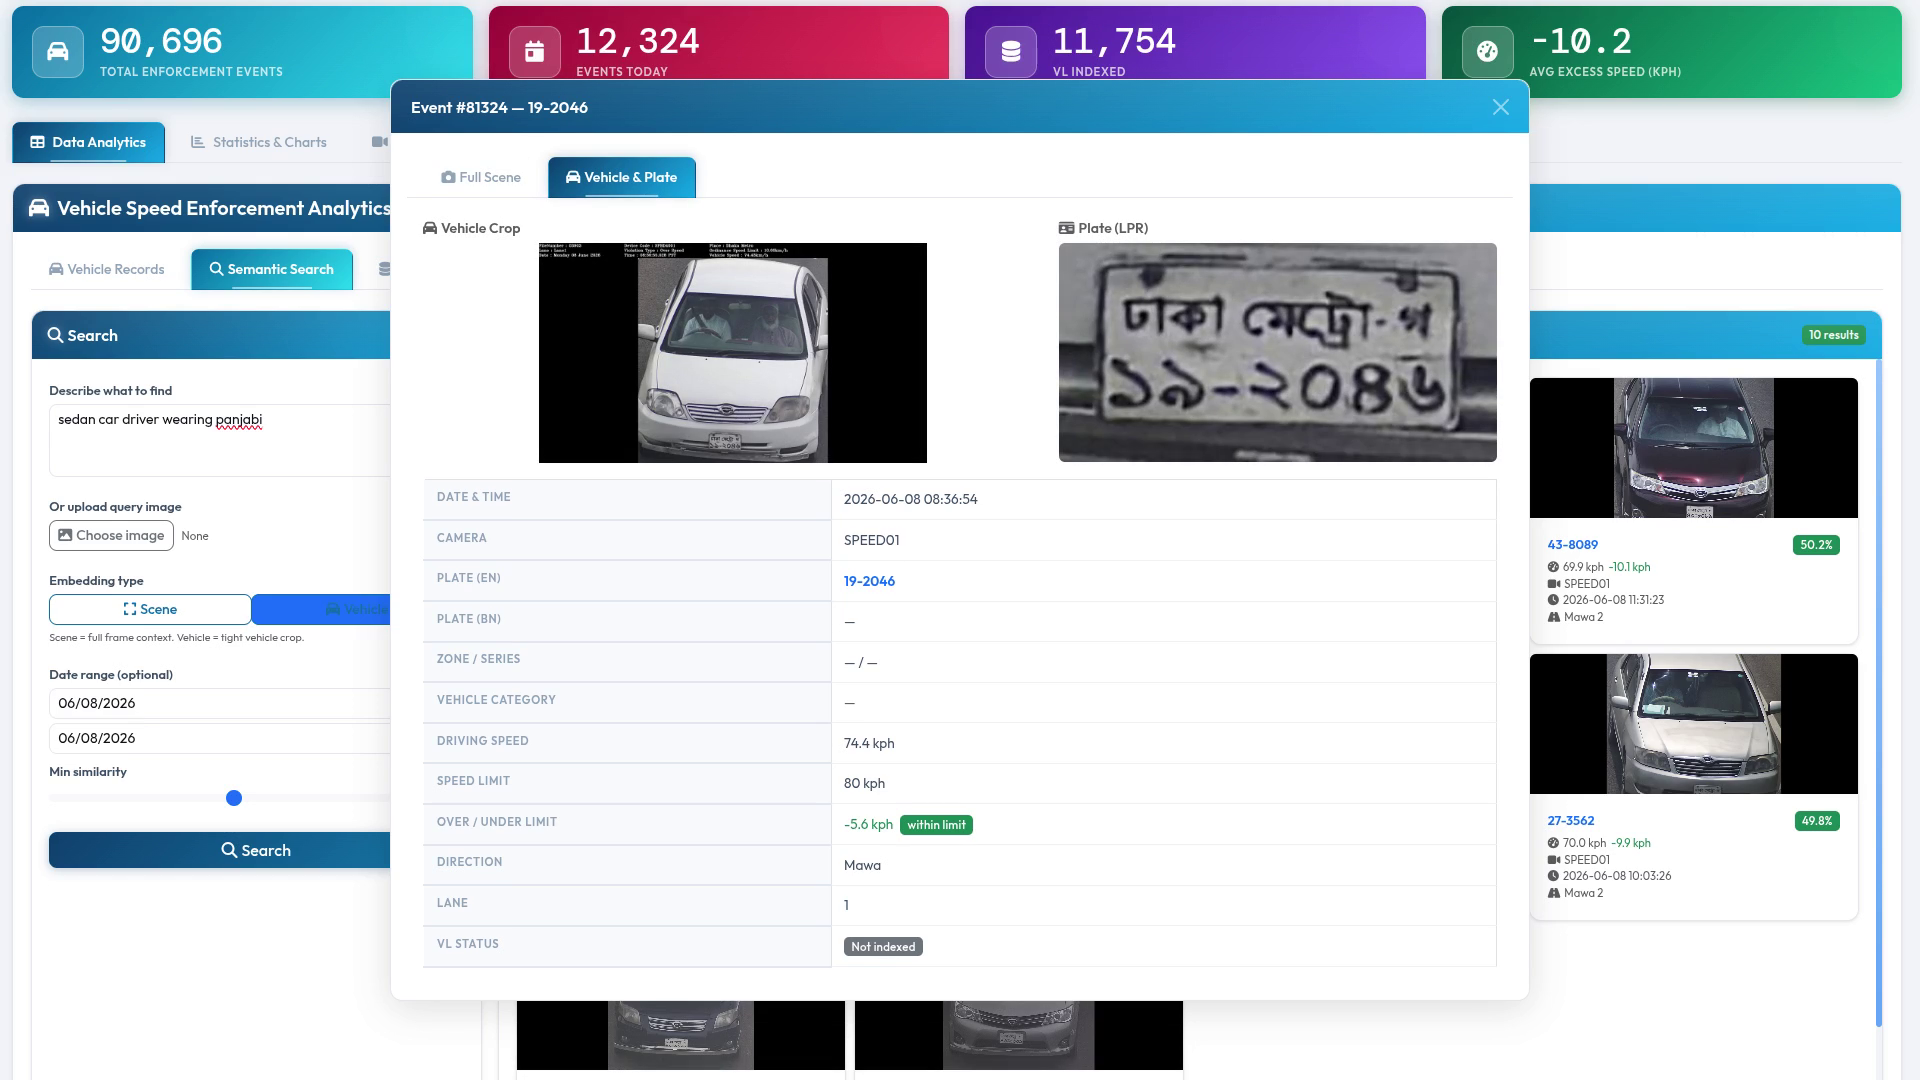Open result plate link 27-3562
1920x1080 pixels.
tap(1570, 821)
